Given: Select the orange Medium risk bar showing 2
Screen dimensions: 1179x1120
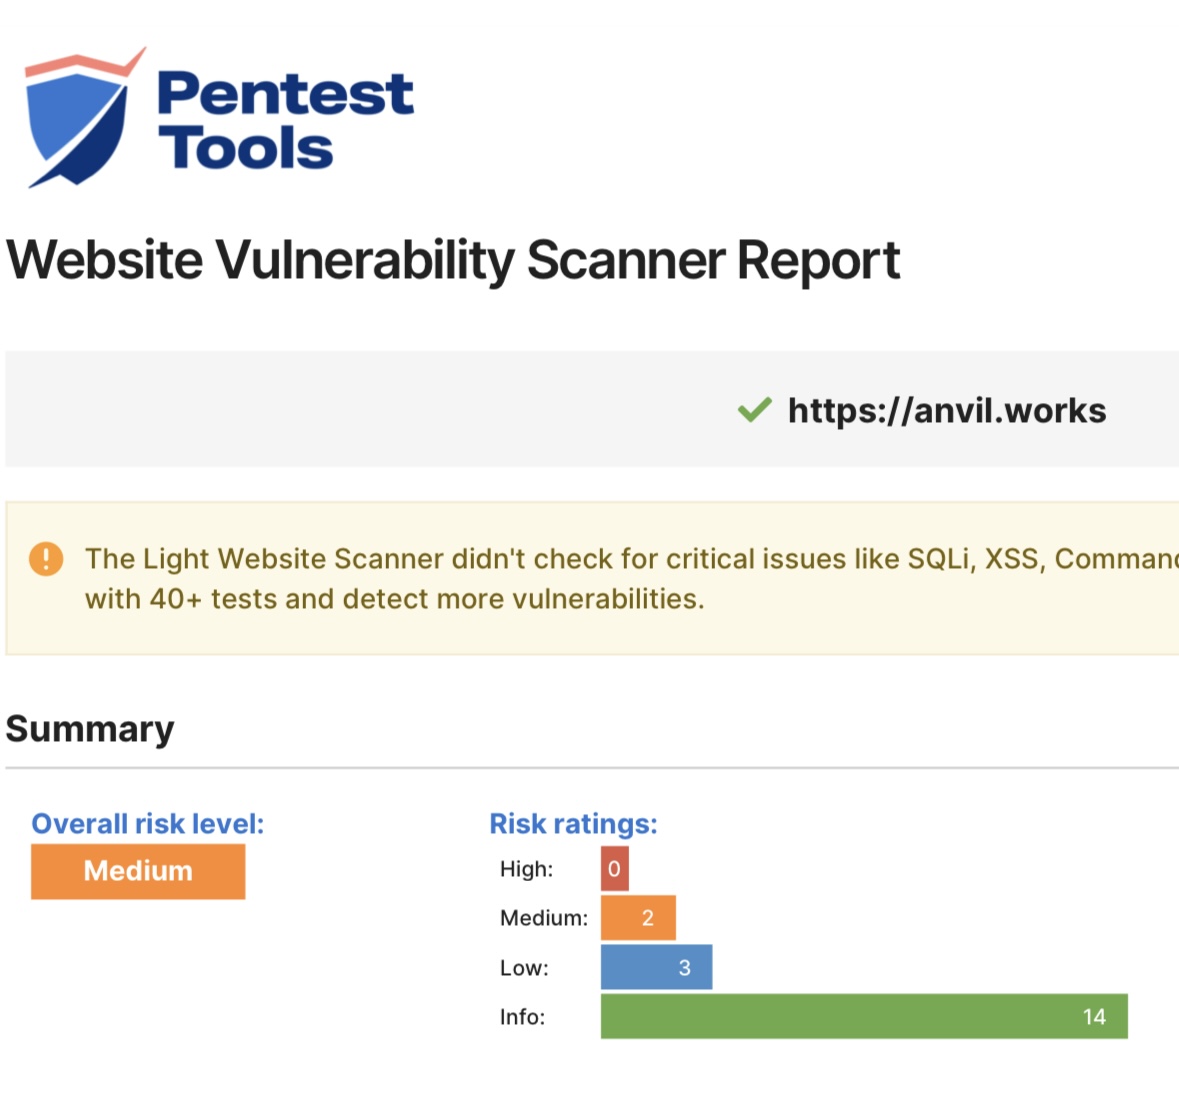Looking at the screenshot, I should pos(638,918).
